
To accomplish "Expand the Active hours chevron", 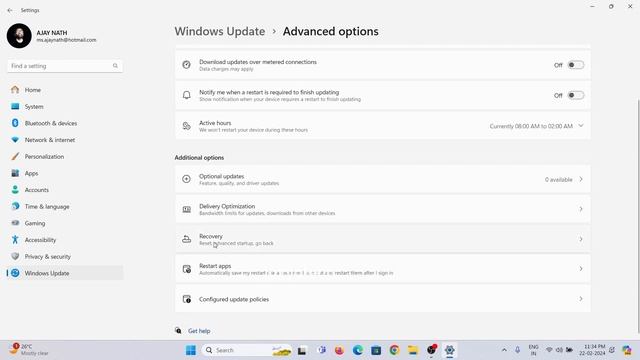I will point(581,126).
